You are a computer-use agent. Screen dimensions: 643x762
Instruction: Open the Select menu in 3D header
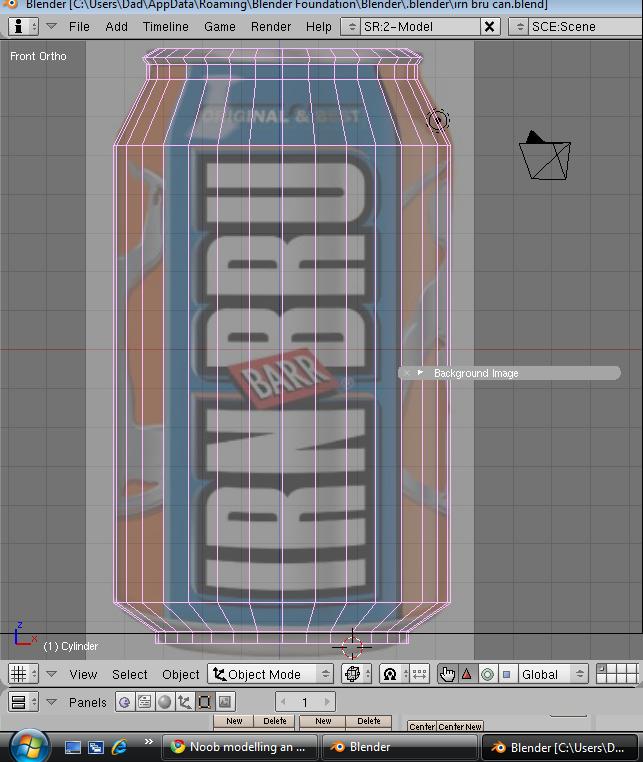pos(130,675)
